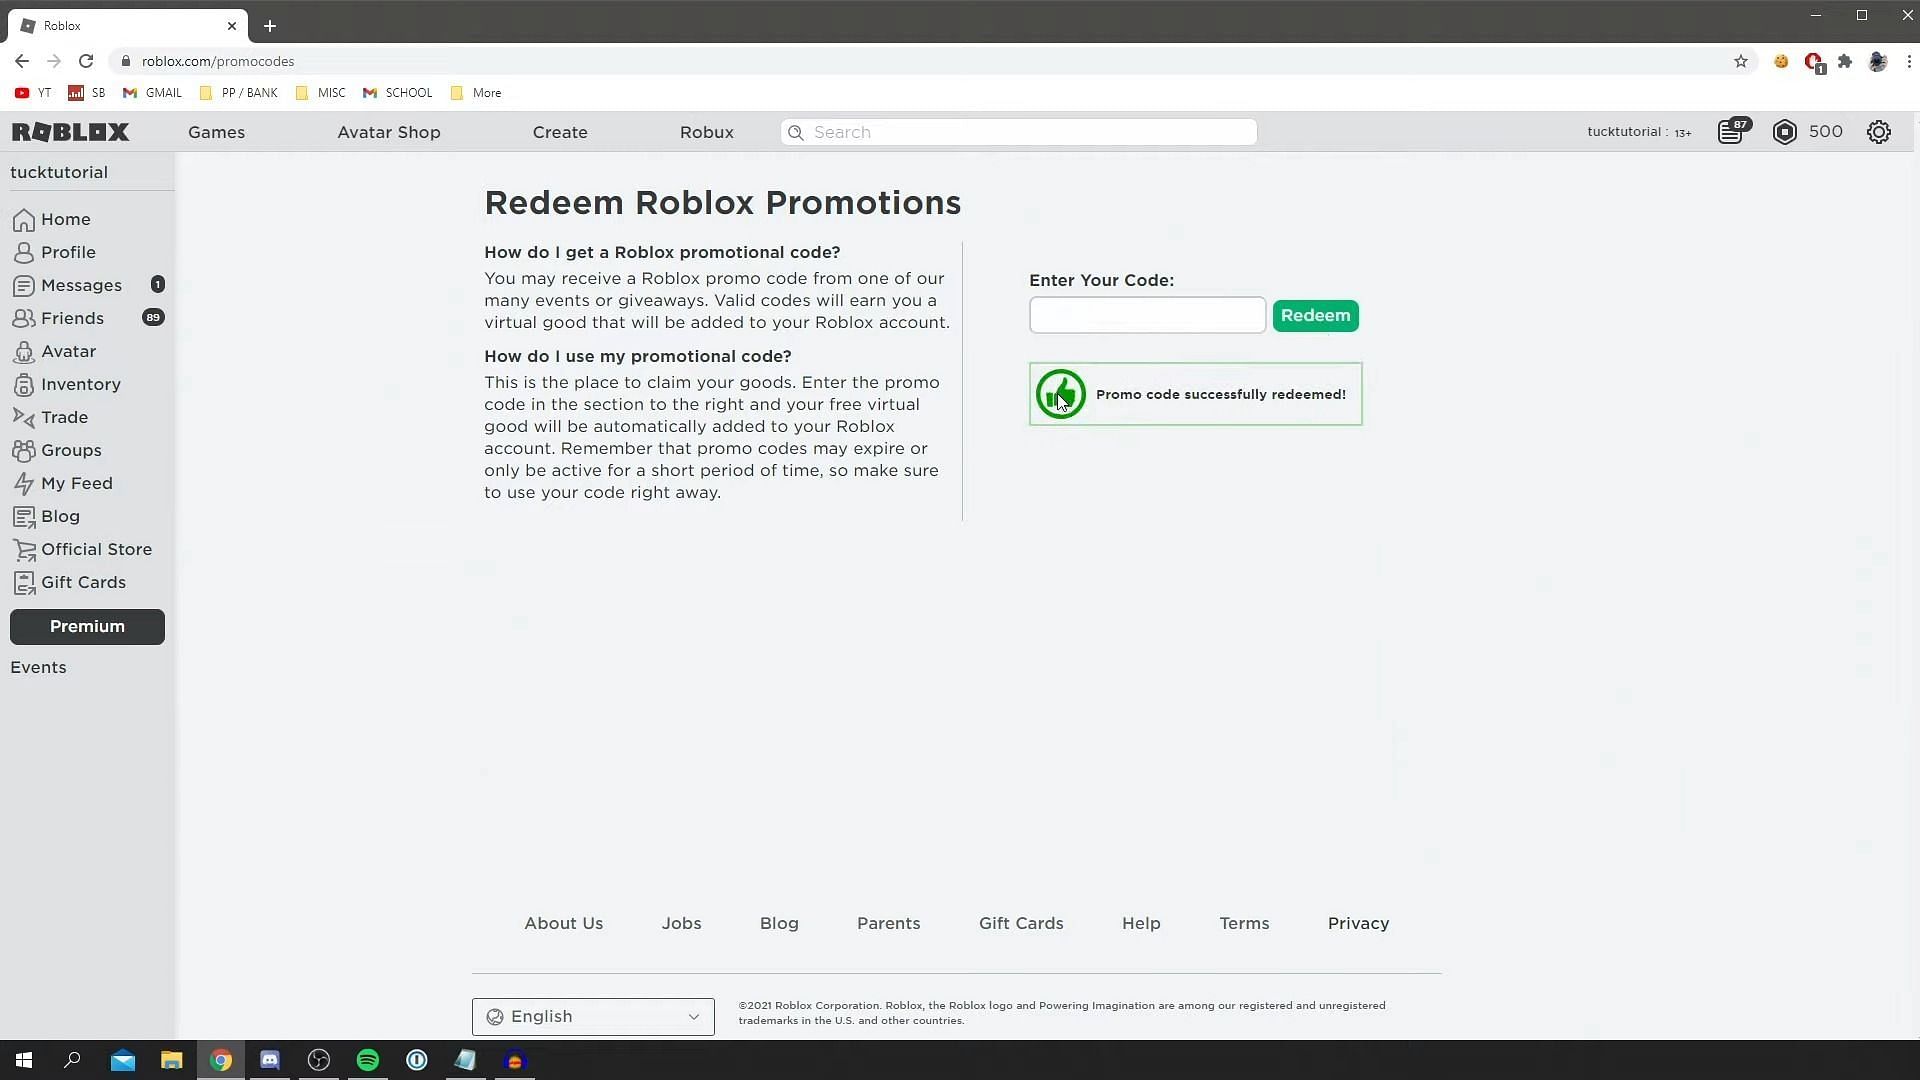Click the promo code input field
The height and width of the screenshot is (1080, 1920).
point(1146,315)
